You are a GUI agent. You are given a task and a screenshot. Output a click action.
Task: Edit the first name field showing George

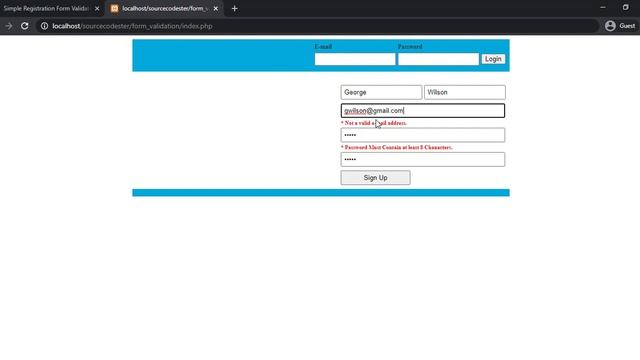[381, 92]
